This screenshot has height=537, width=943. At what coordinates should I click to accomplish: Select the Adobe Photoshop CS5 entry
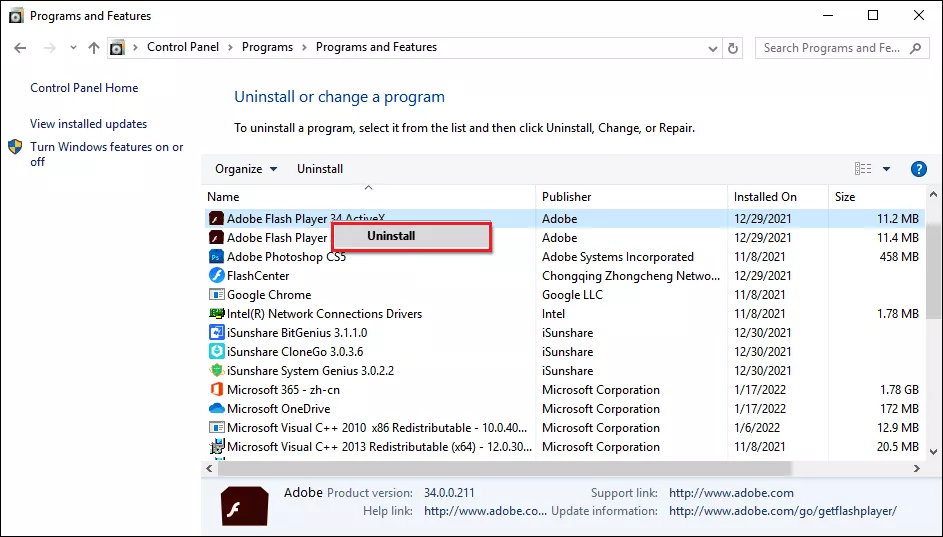point(286,257)
